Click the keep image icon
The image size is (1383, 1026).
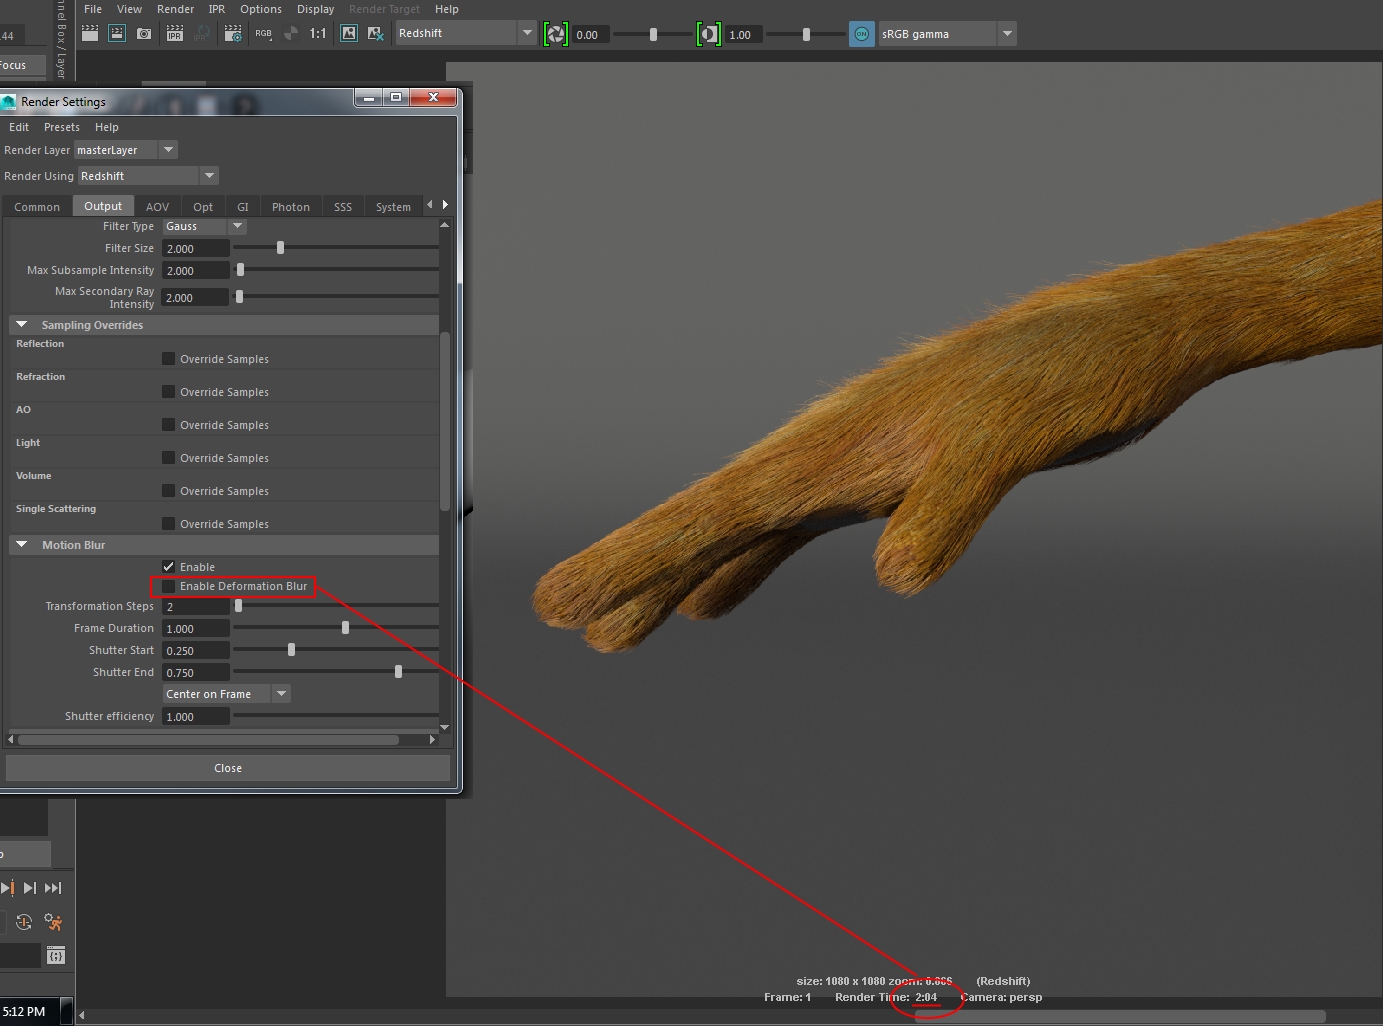coord(349,33)
